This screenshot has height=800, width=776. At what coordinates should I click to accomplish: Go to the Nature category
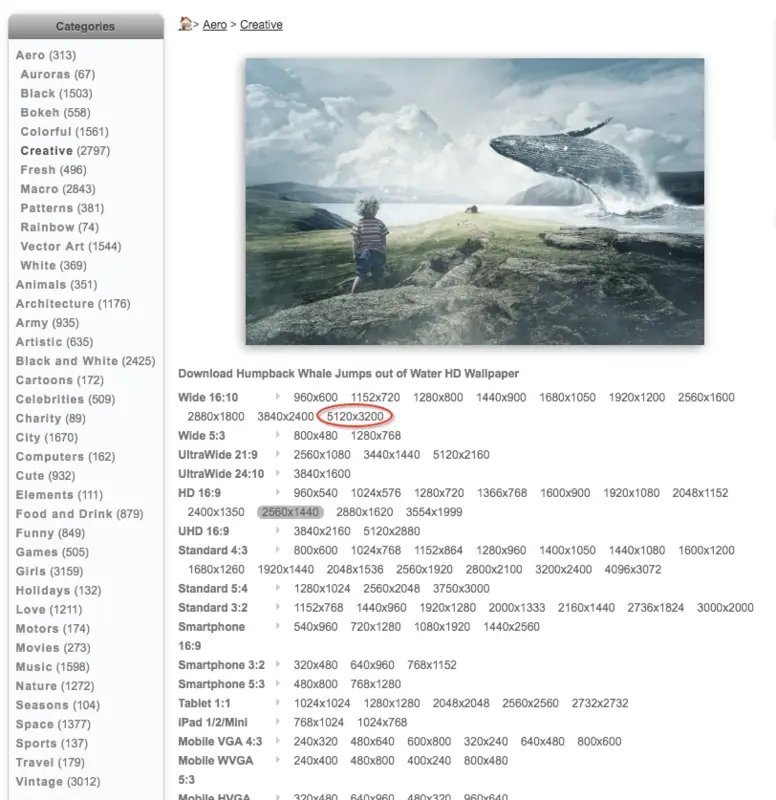pos(55,686)
